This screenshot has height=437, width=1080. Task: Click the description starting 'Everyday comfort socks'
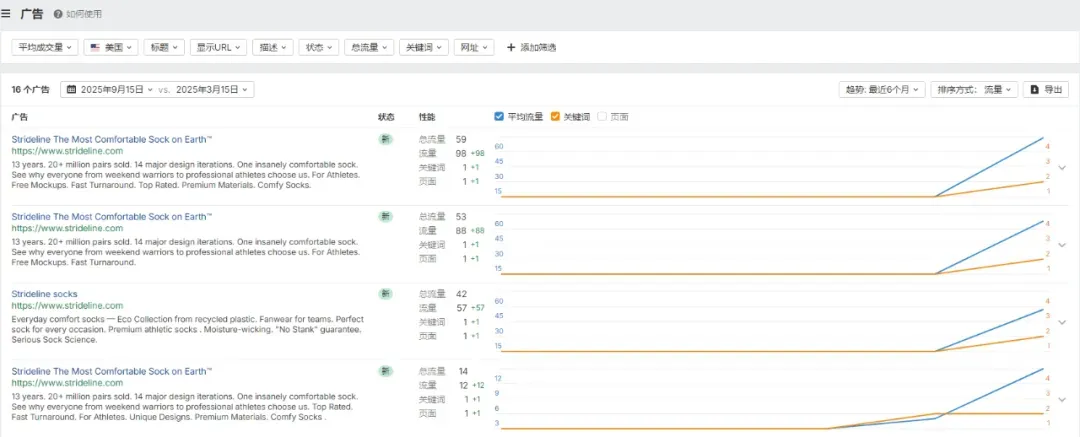(187, 329)
